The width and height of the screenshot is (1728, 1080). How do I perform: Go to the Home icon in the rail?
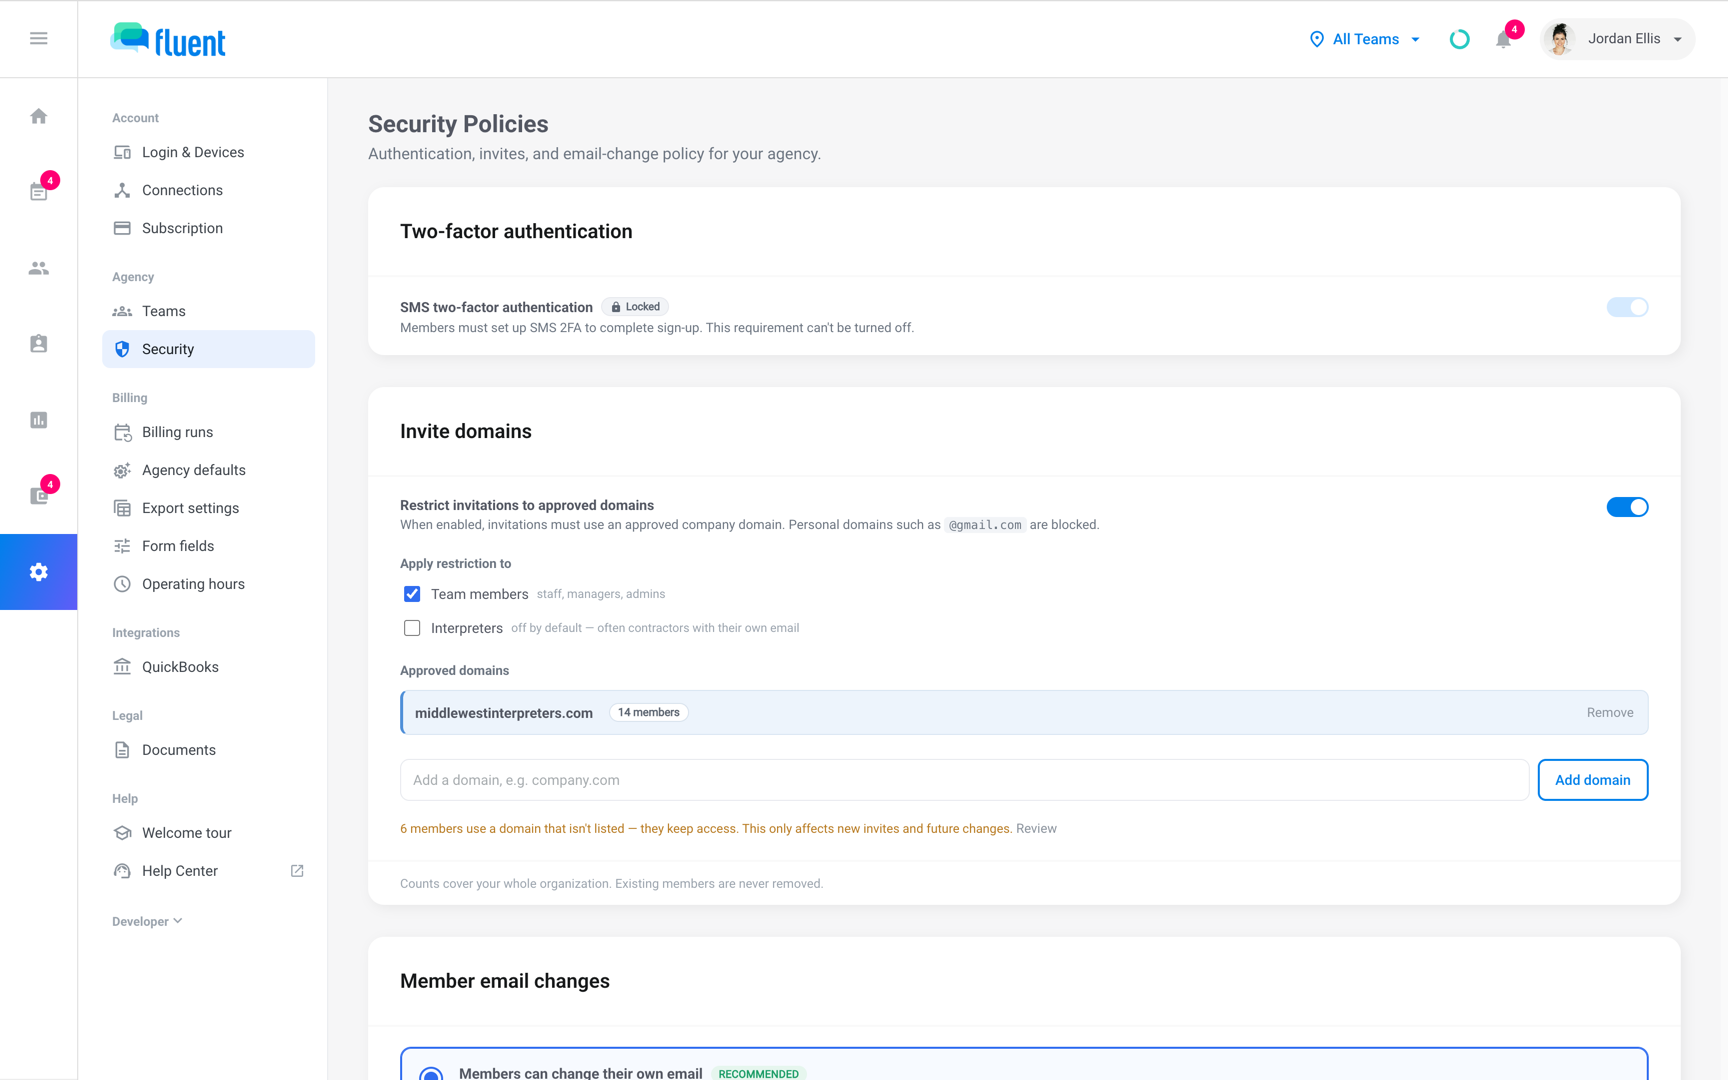click(x=38, y=116)
